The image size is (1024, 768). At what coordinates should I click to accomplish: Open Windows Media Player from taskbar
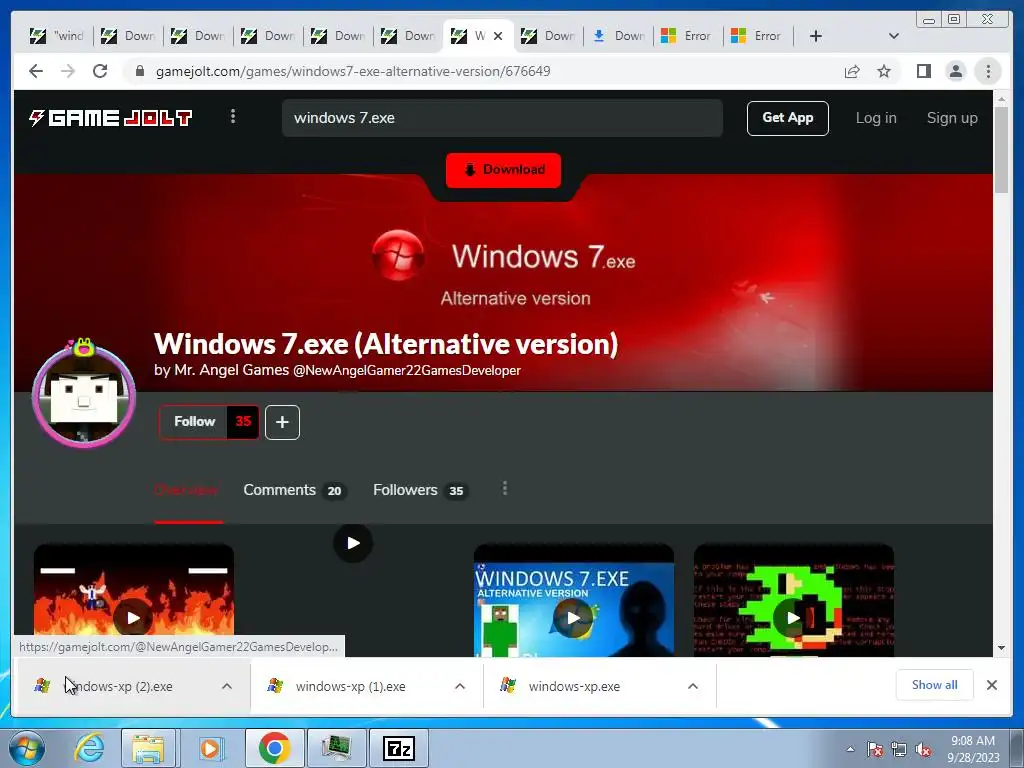[x=210, y=748]
